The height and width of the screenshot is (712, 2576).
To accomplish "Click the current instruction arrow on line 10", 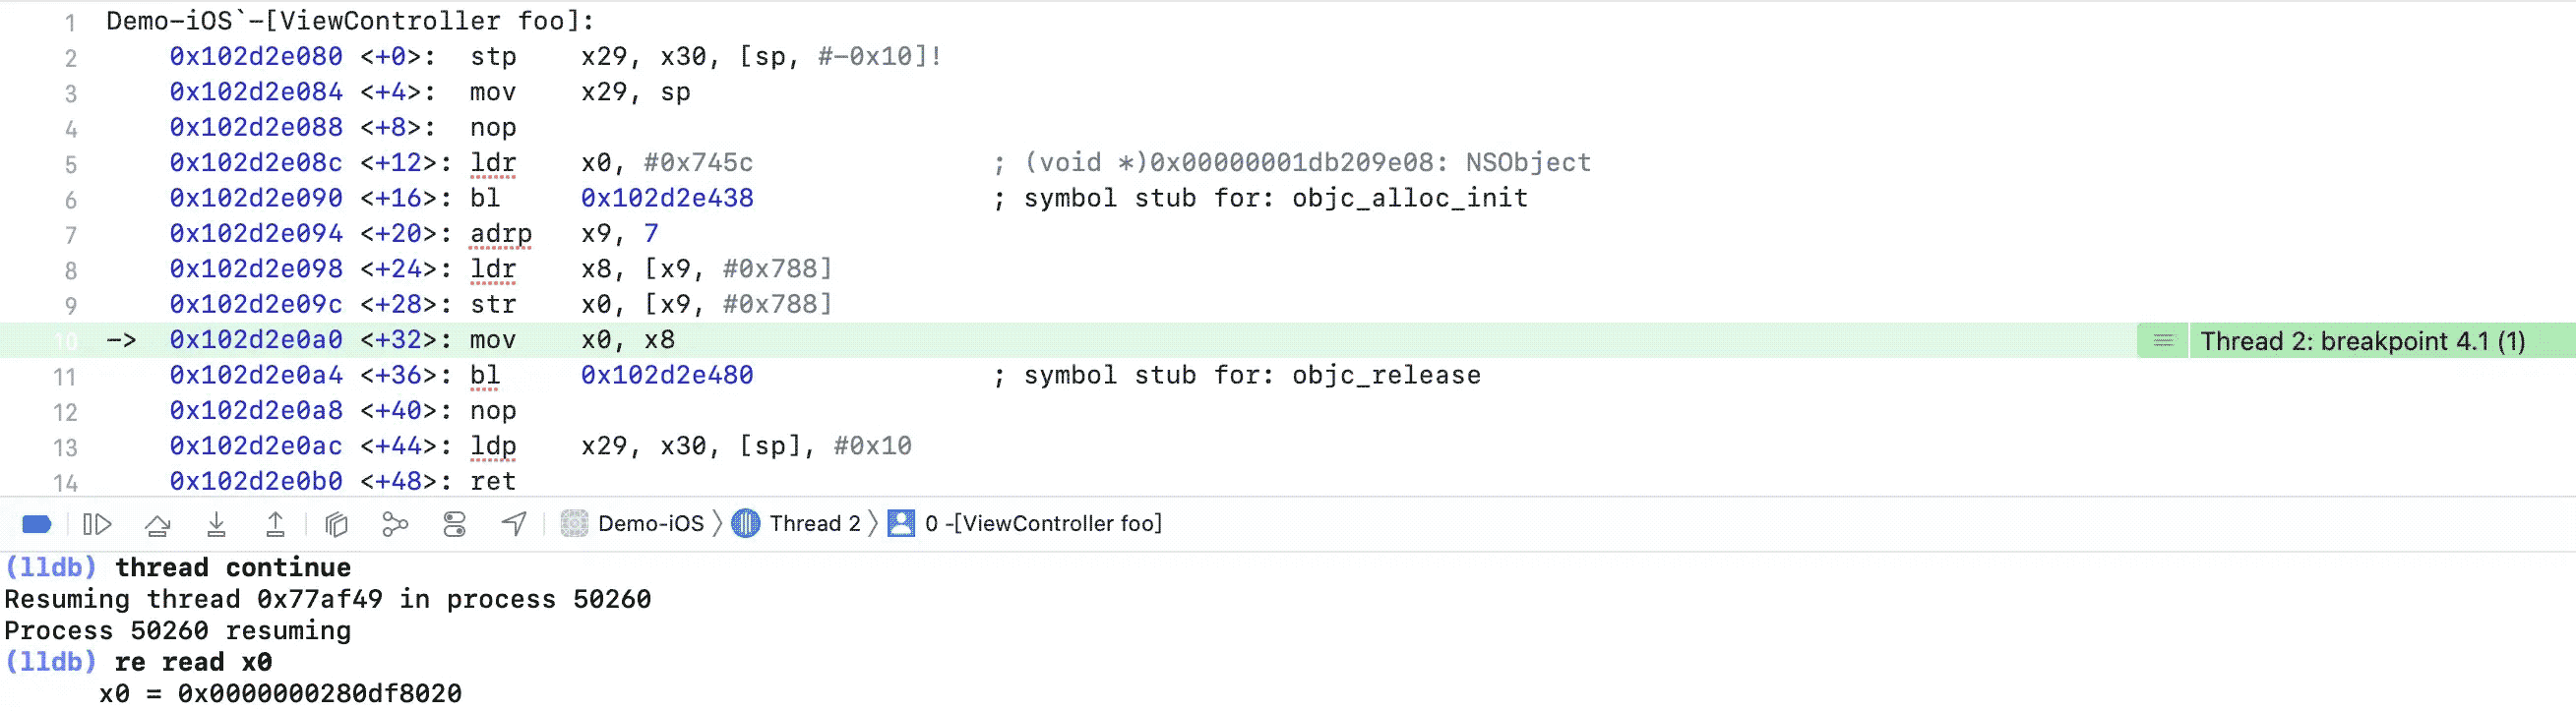I will coord(121,340).
